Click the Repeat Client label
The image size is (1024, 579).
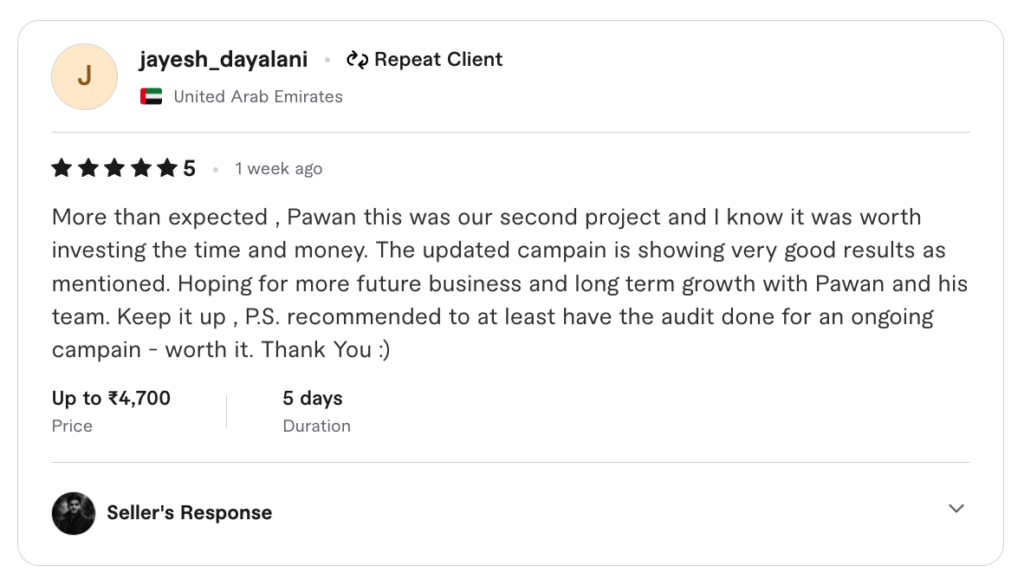(438, 60)
